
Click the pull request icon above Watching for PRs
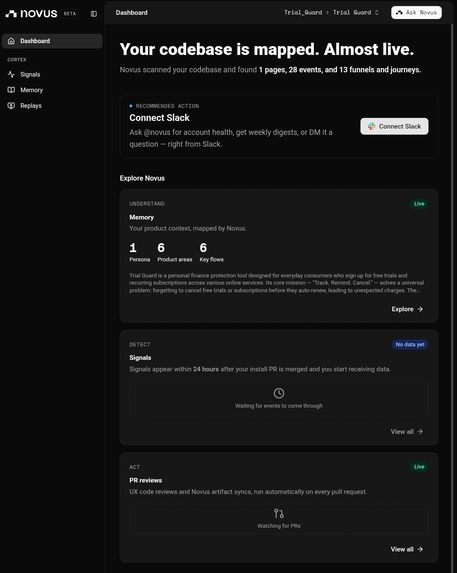click(x=279, y=513)
